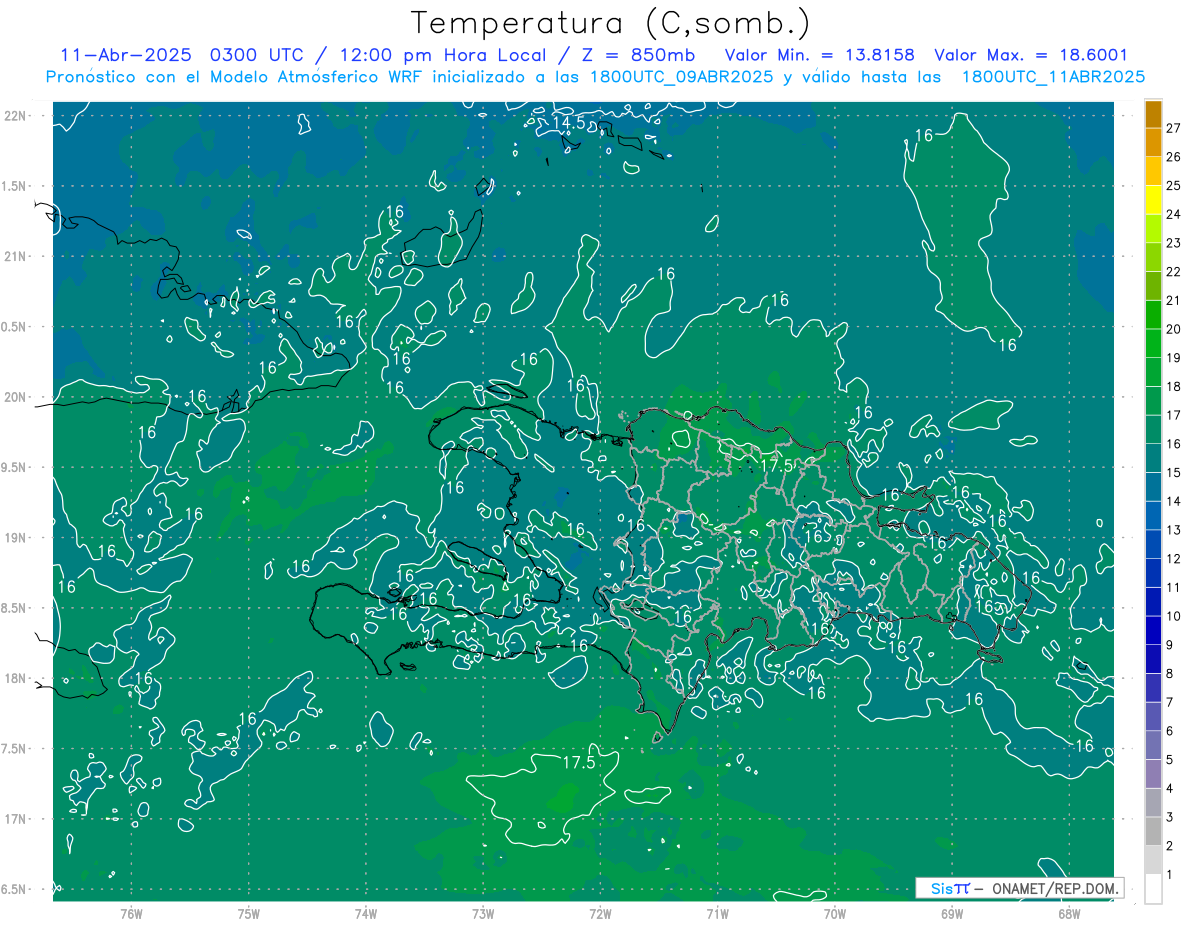Click the "20" label on the color scale
The height and width of the screenshot is (927, 1200).
point(1173,329)
